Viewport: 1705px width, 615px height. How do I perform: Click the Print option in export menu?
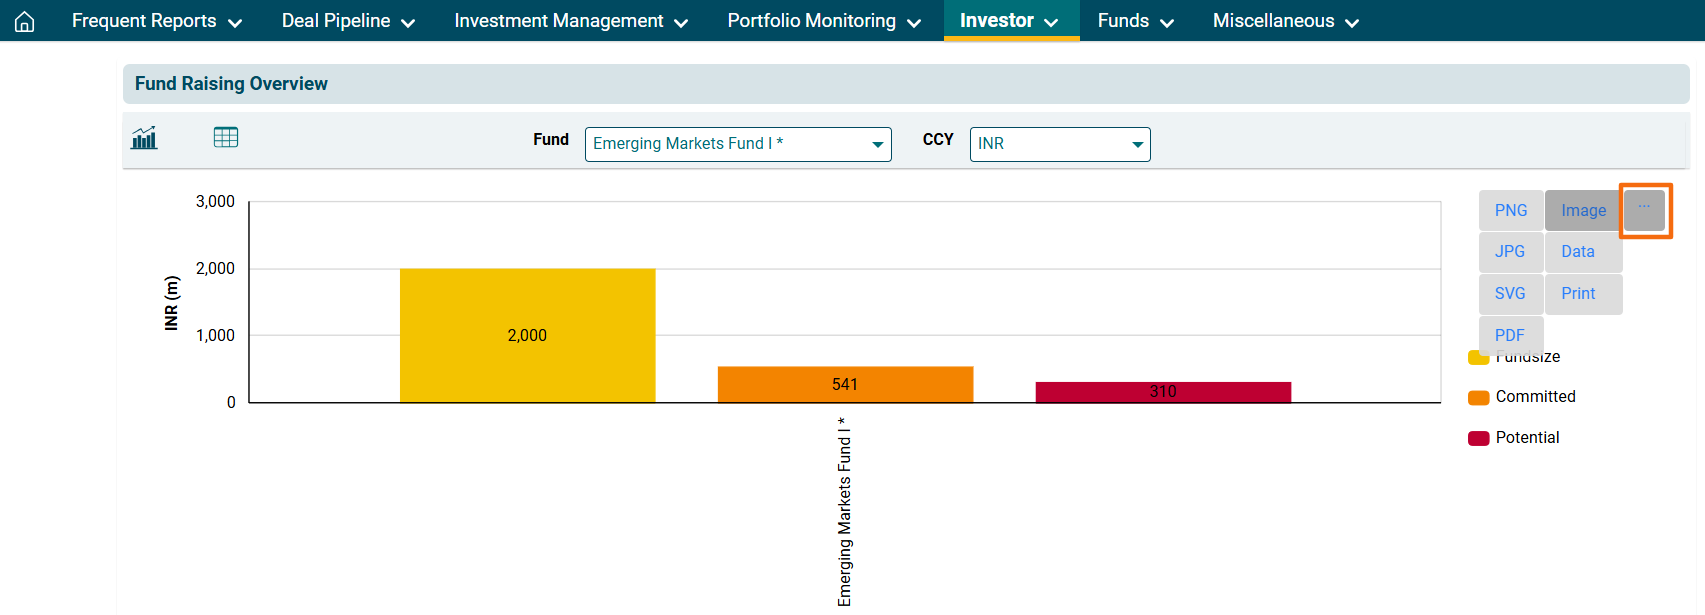coord(1578,294)
